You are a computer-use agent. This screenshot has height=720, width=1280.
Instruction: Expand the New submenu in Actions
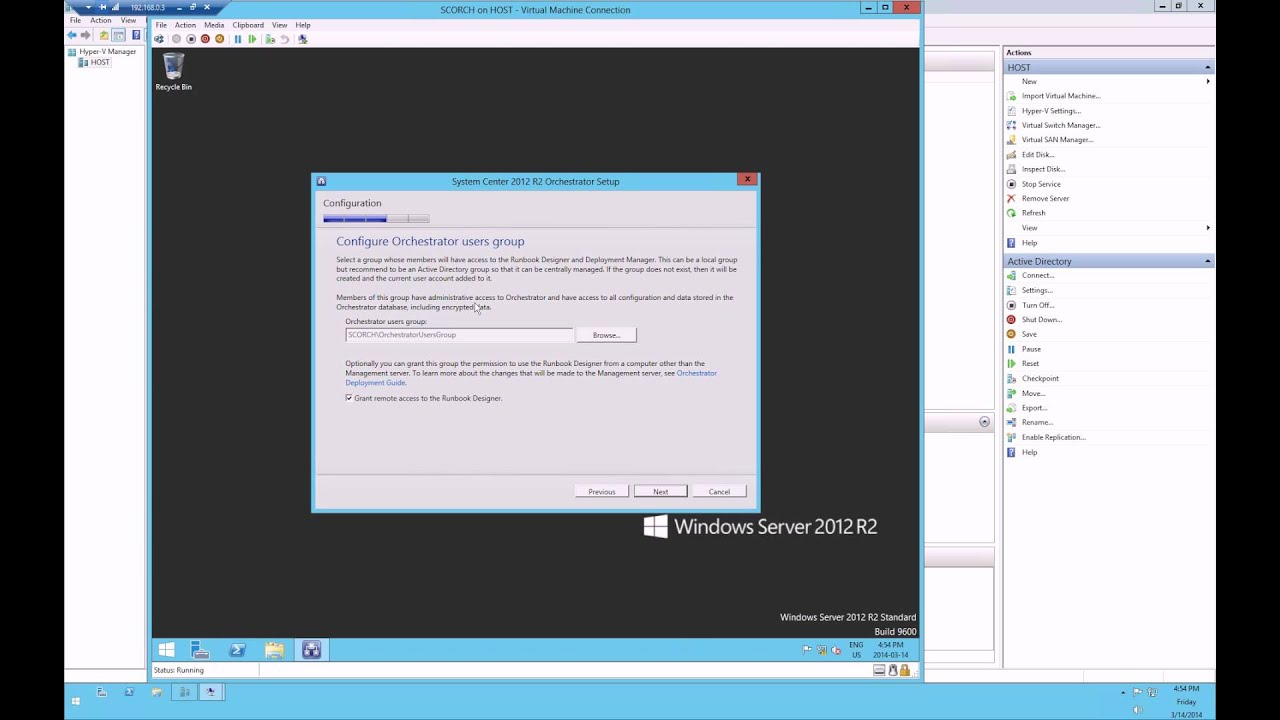pos(1208,81)
